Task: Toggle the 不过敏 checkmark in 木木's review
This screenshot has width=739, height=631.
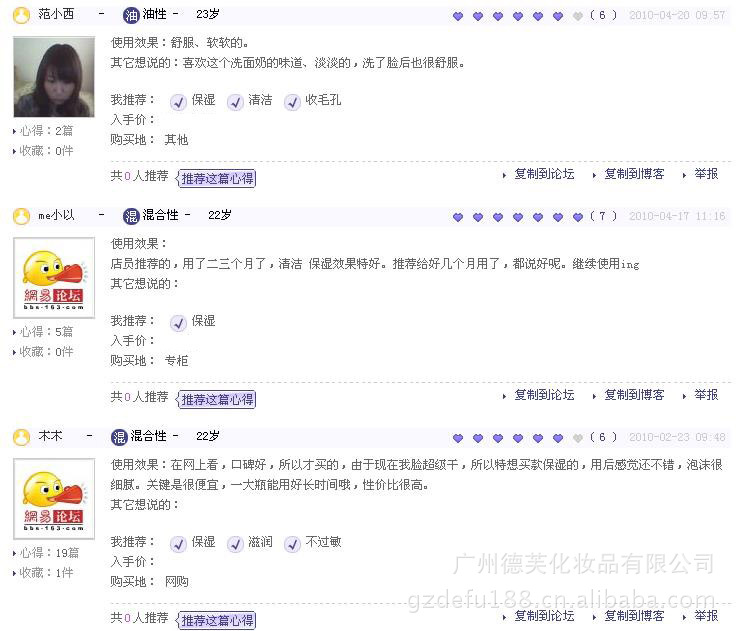Action: (x=292, y=543)
